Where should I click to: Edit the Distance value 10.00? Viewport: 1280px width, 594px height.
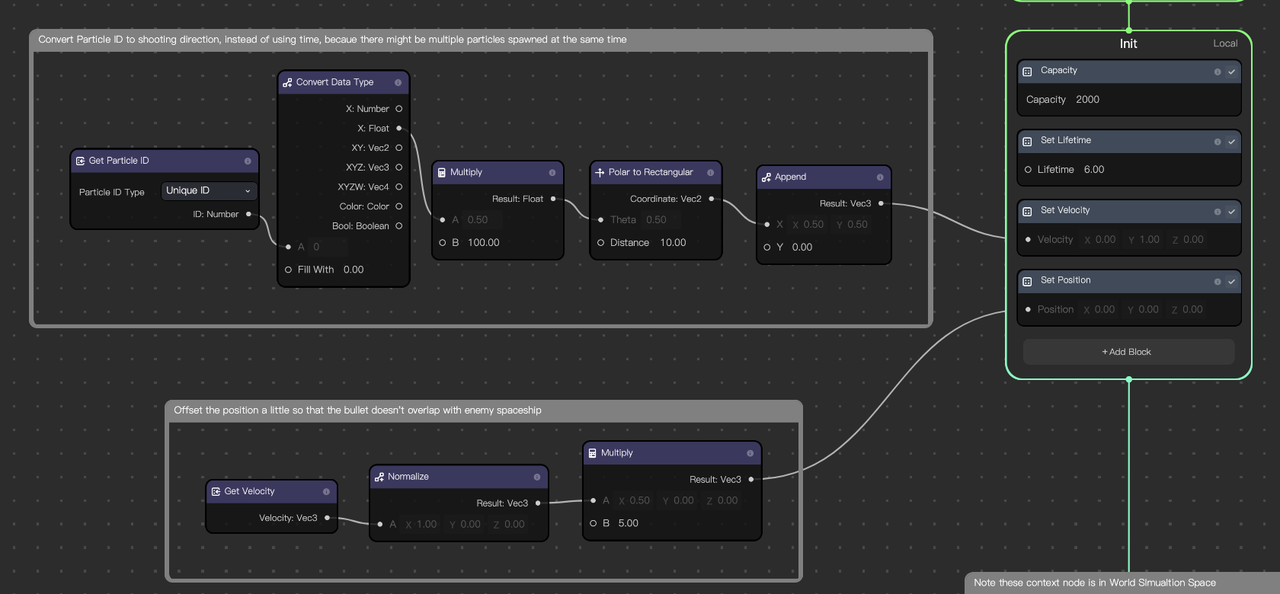coord(673,243)
